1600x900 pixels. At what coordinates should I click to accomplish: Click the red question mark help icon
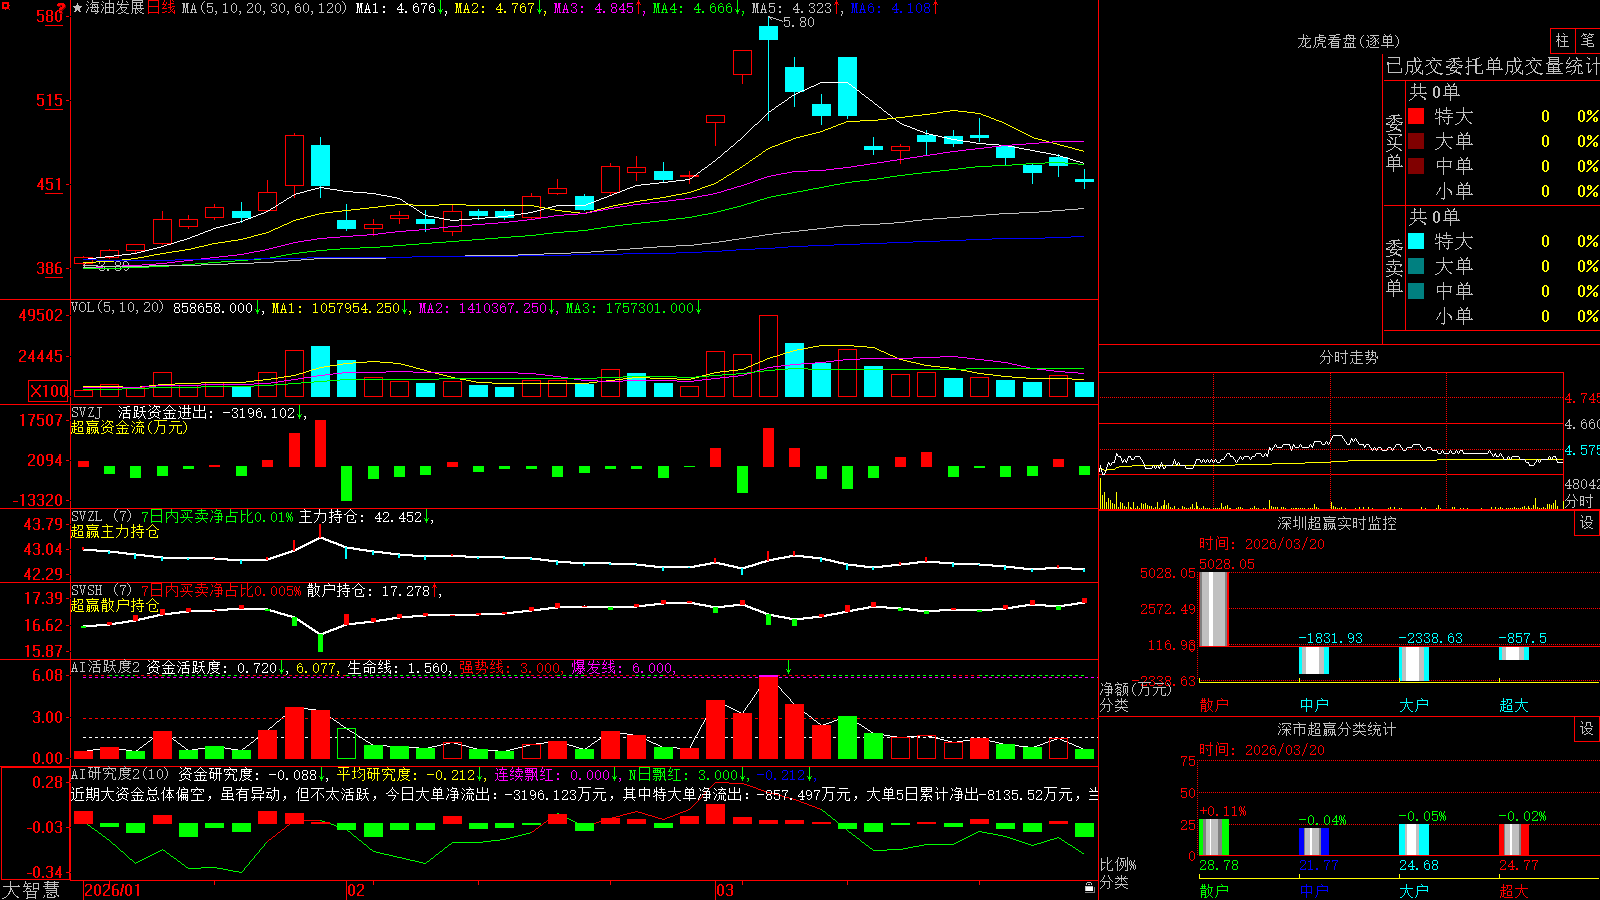pyautogui.click(x=62, y=7)
